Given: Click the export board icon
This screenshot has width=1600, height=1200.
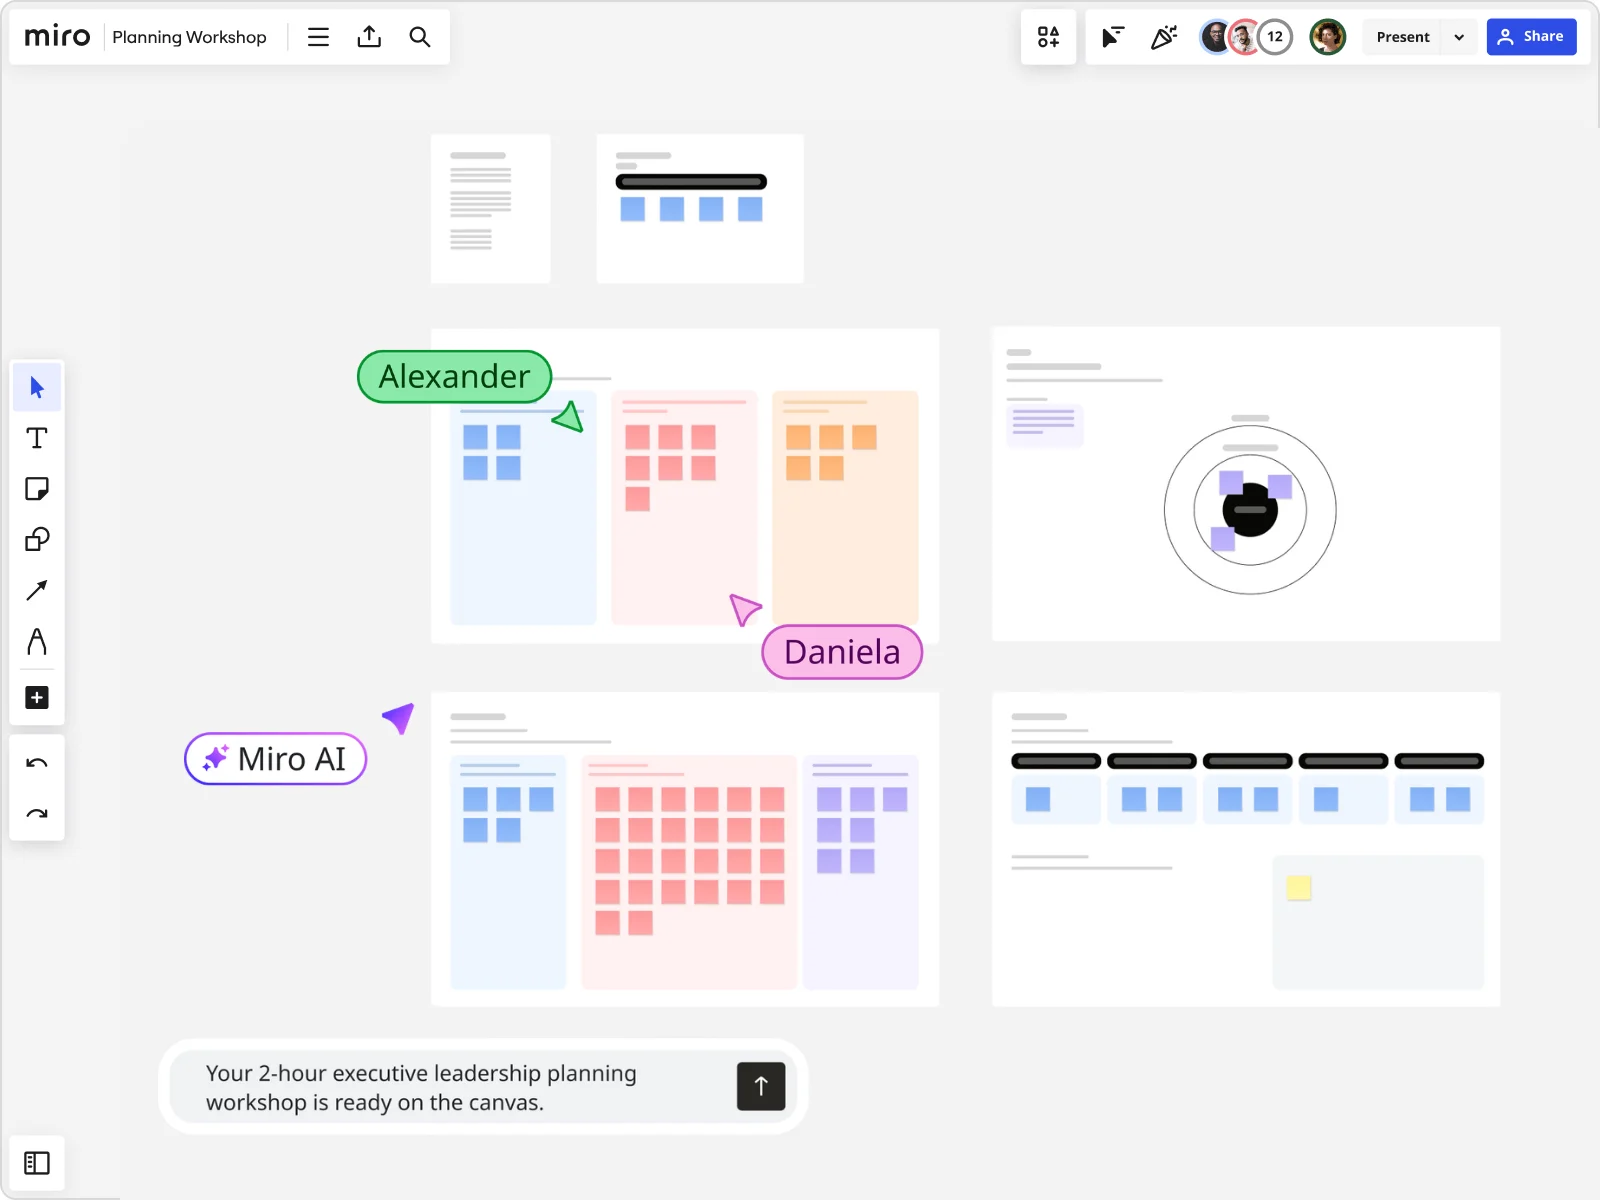Looking at the screenshot, I should 369,37.
